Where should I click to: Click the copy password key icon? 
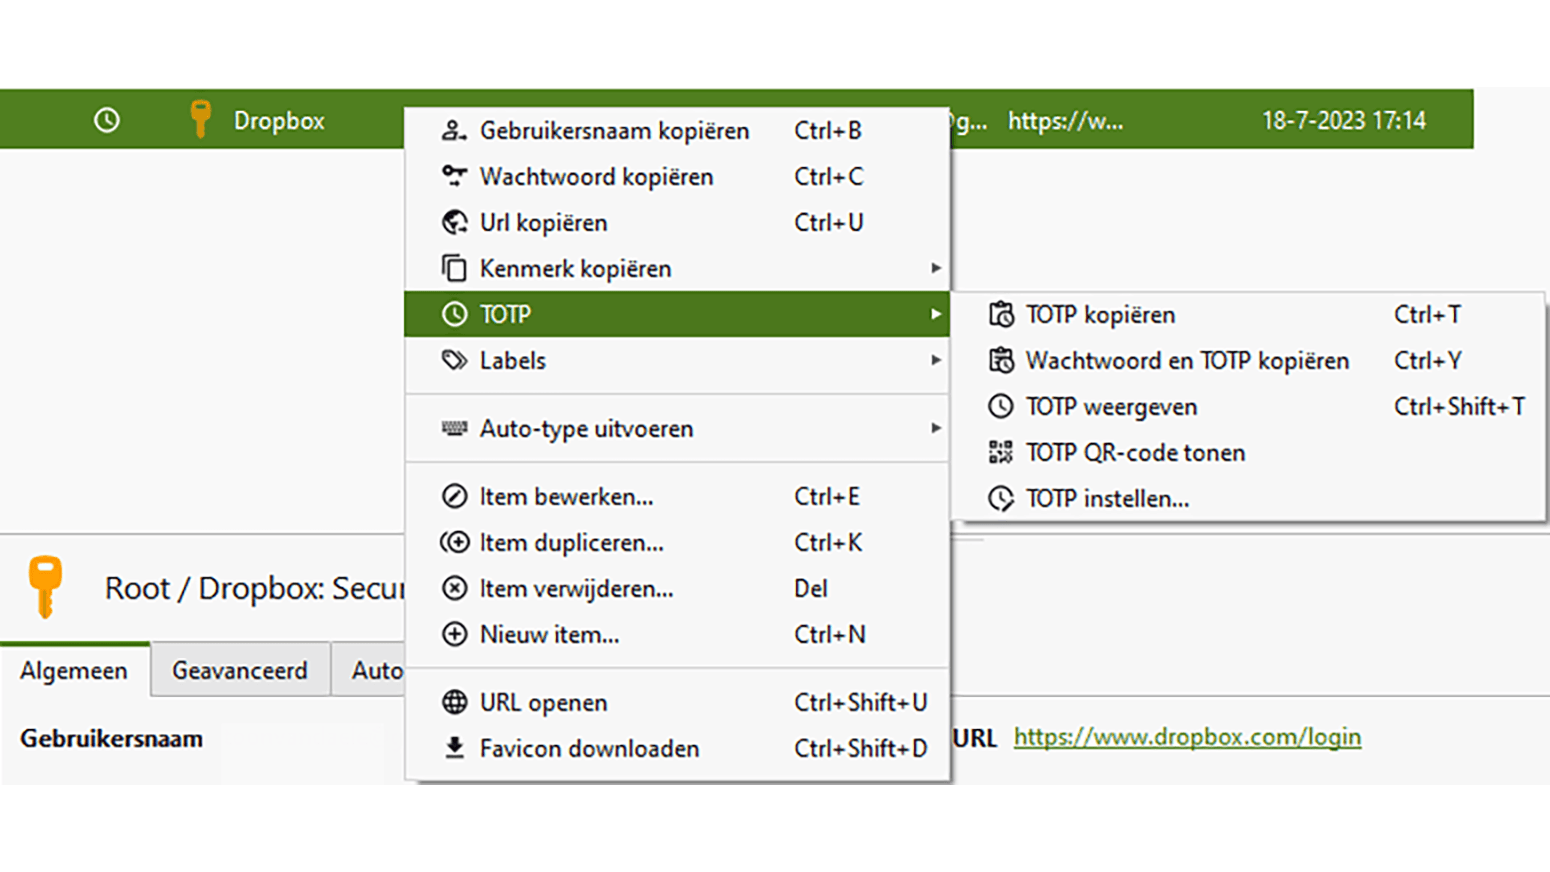pyautogui.click(x=454, y=177)
